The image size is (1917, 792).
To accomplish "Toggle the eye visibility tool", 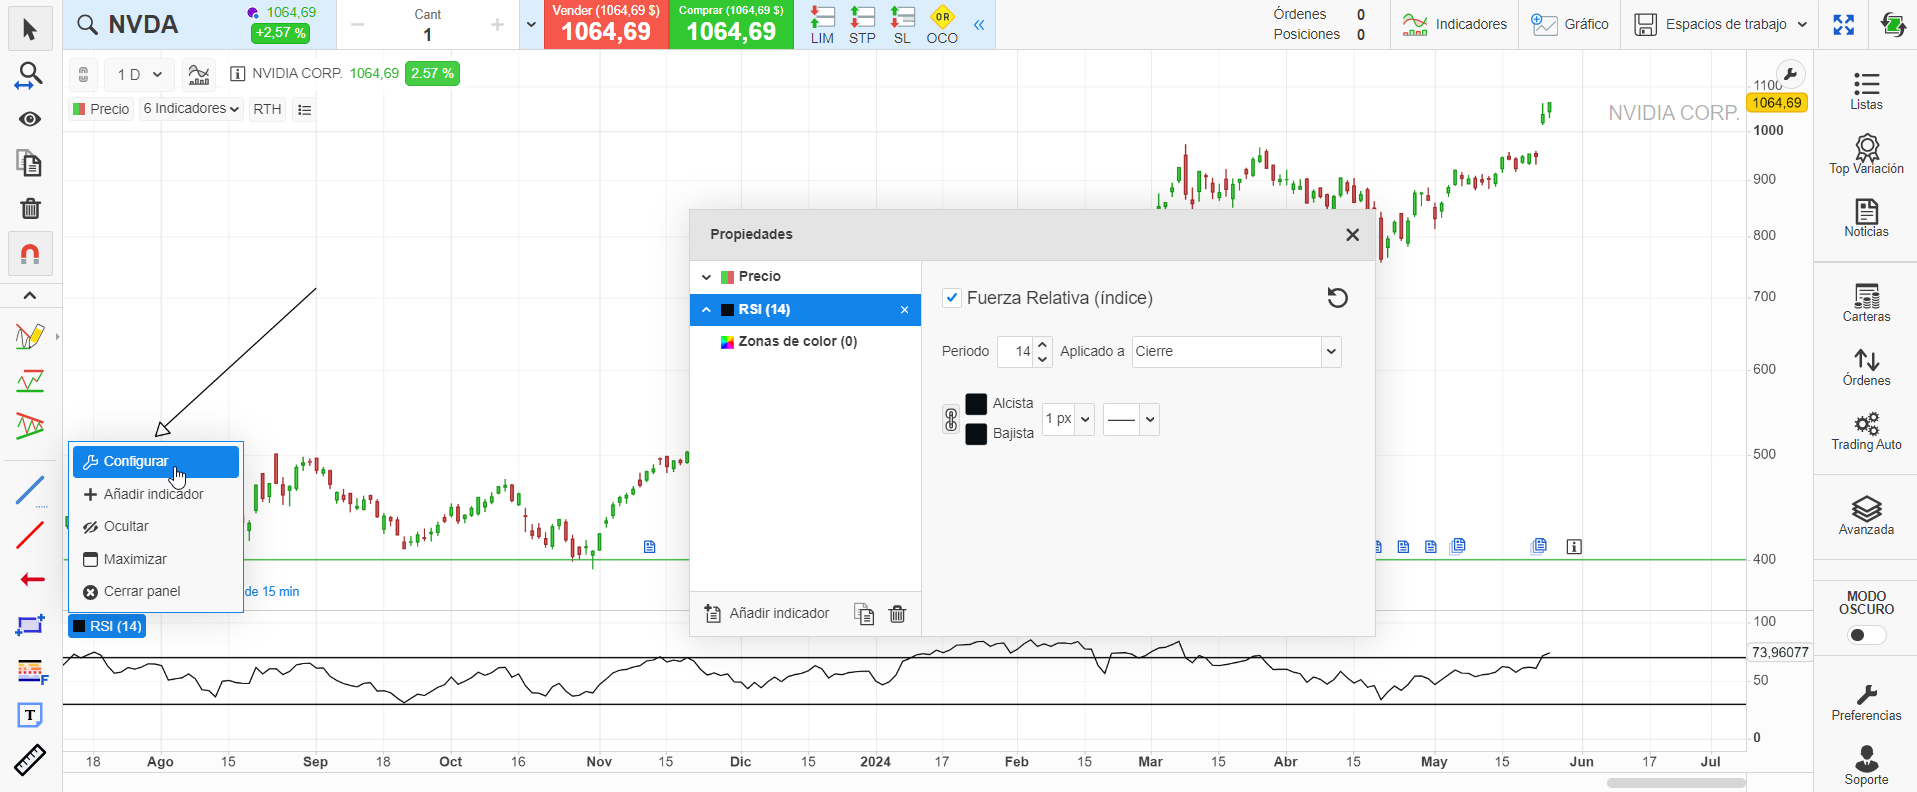I will (30, 119).
